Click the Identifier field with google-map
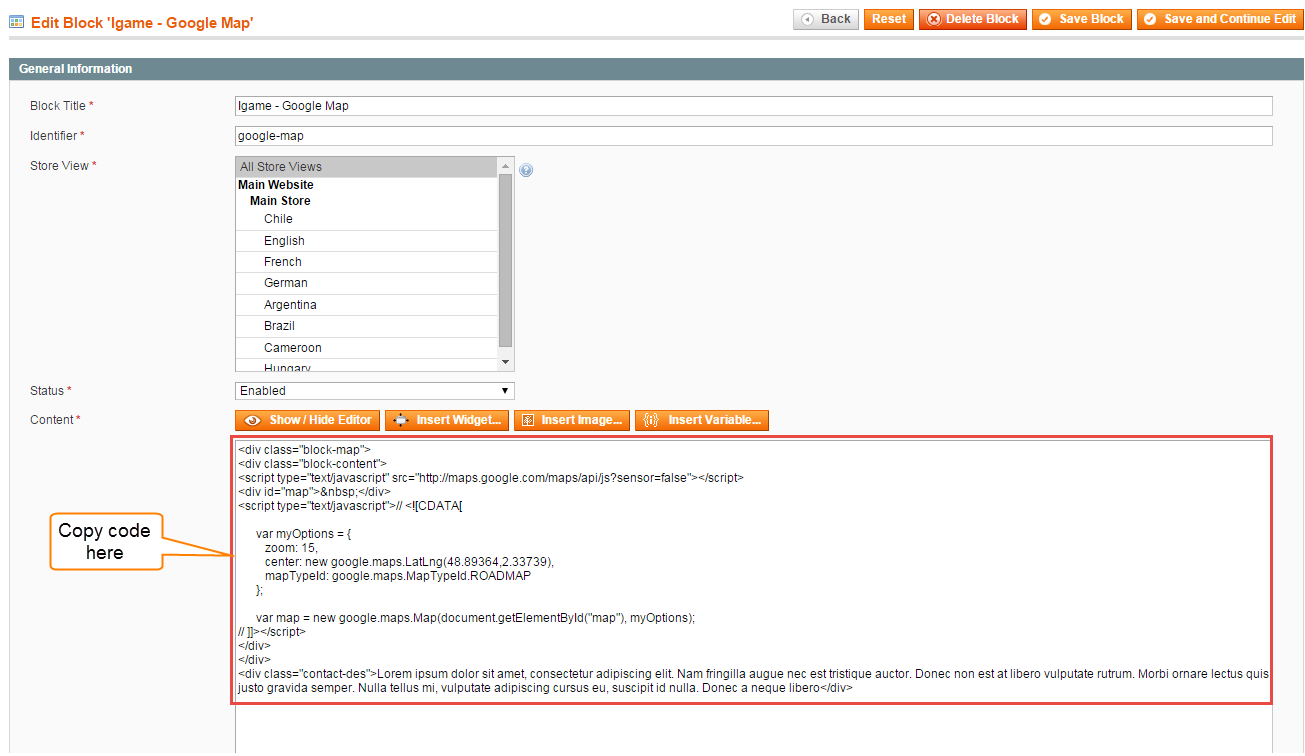This screenshot has height=756, width=1305. 754,136
